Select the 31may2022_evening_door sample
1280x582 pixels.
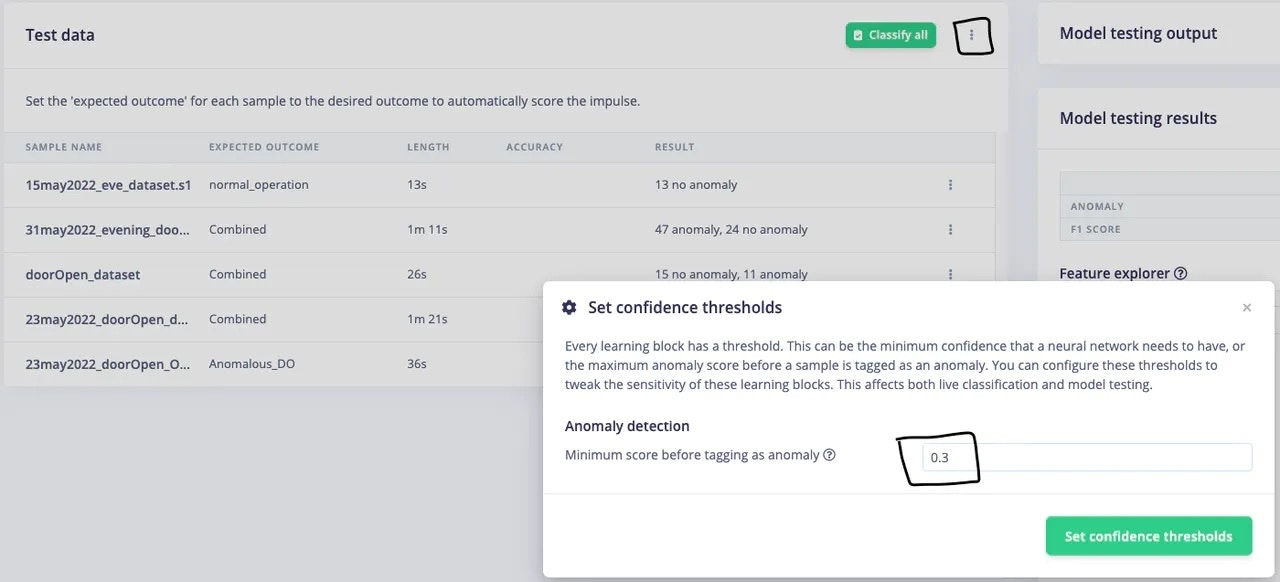click(107, 230)
